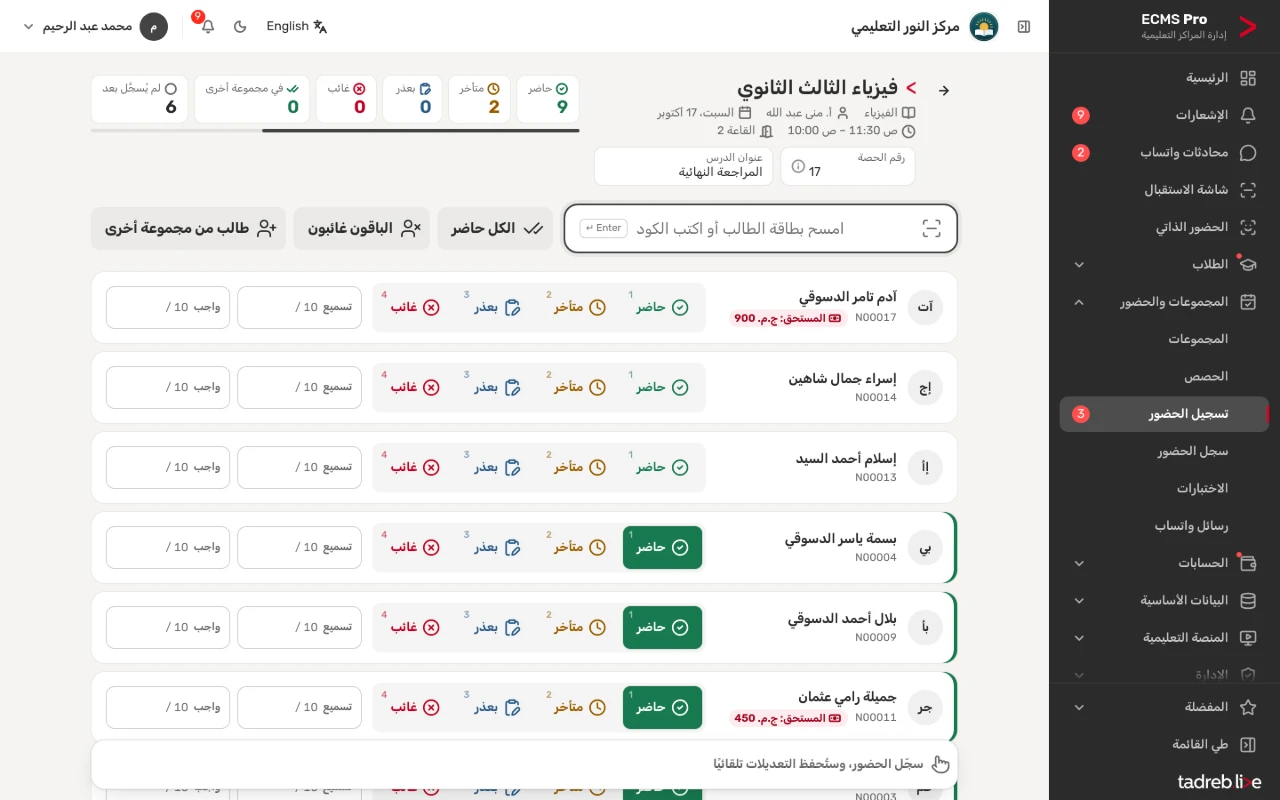Viewport: 1280px width, 800px height.
Task: Click the الكل حاضر button
Action: click(495, 229)
